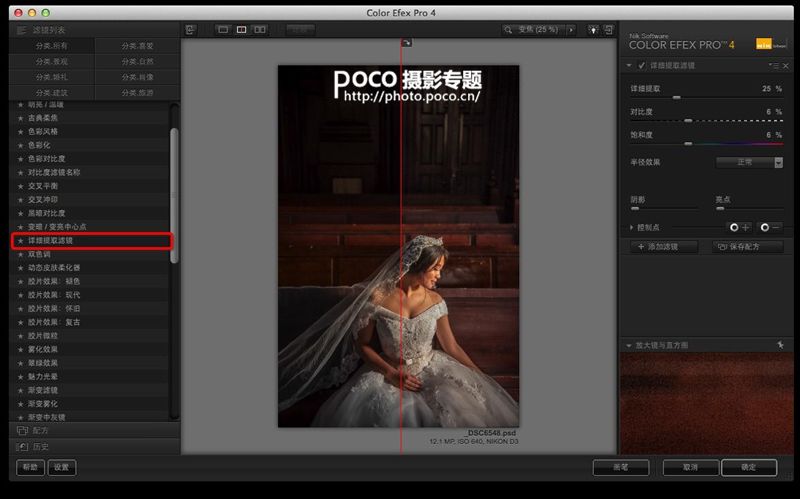This screenshot has height=499, width=800.
Task: Click star icon next to 渐变滤镜 filter
Action: [20, 390]
